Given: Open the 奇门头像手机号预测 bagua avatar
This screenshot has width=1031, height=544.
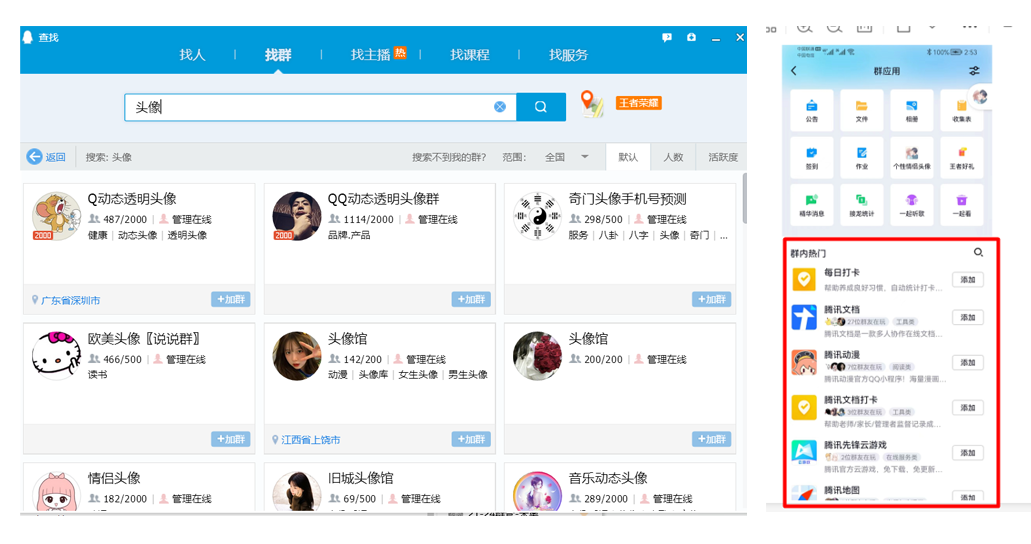Looking at the screenshot, I should point(537,216).
